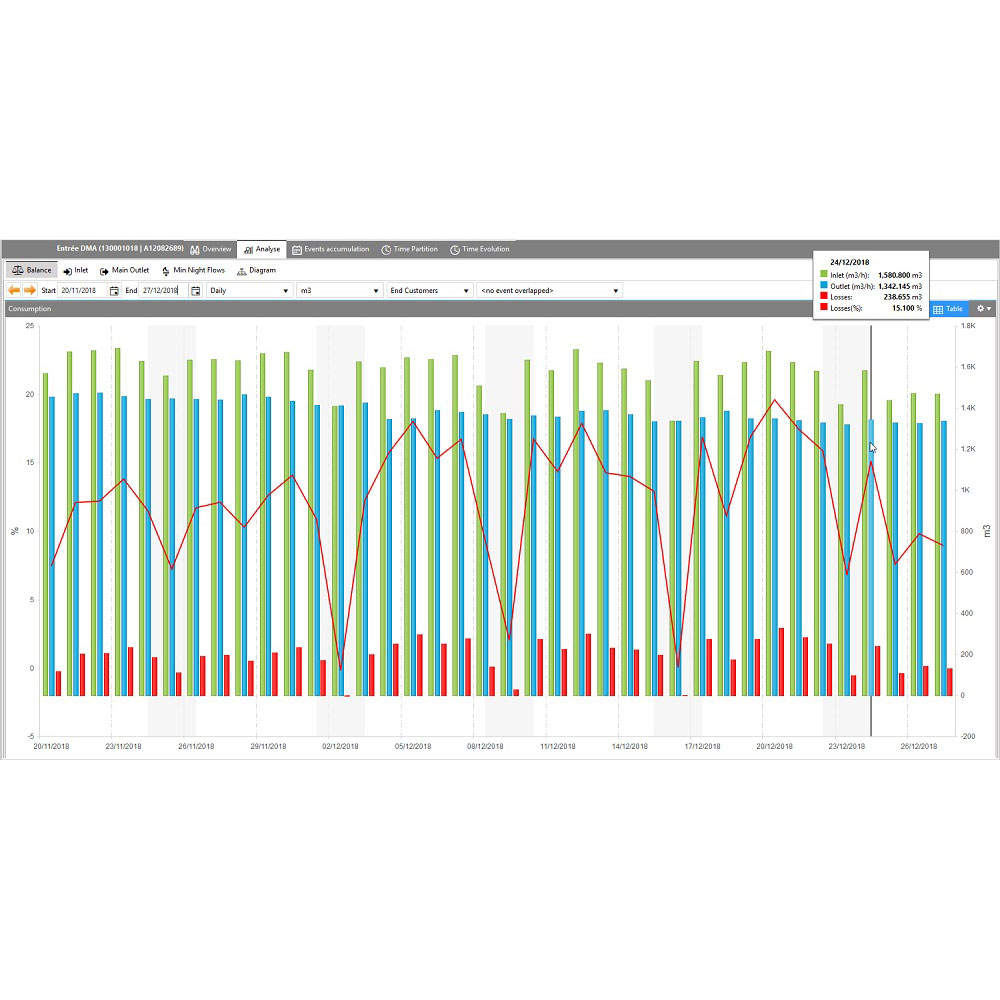Switch to the Events accumulation tab
1000x1000 pixels.
click(332, 250)
